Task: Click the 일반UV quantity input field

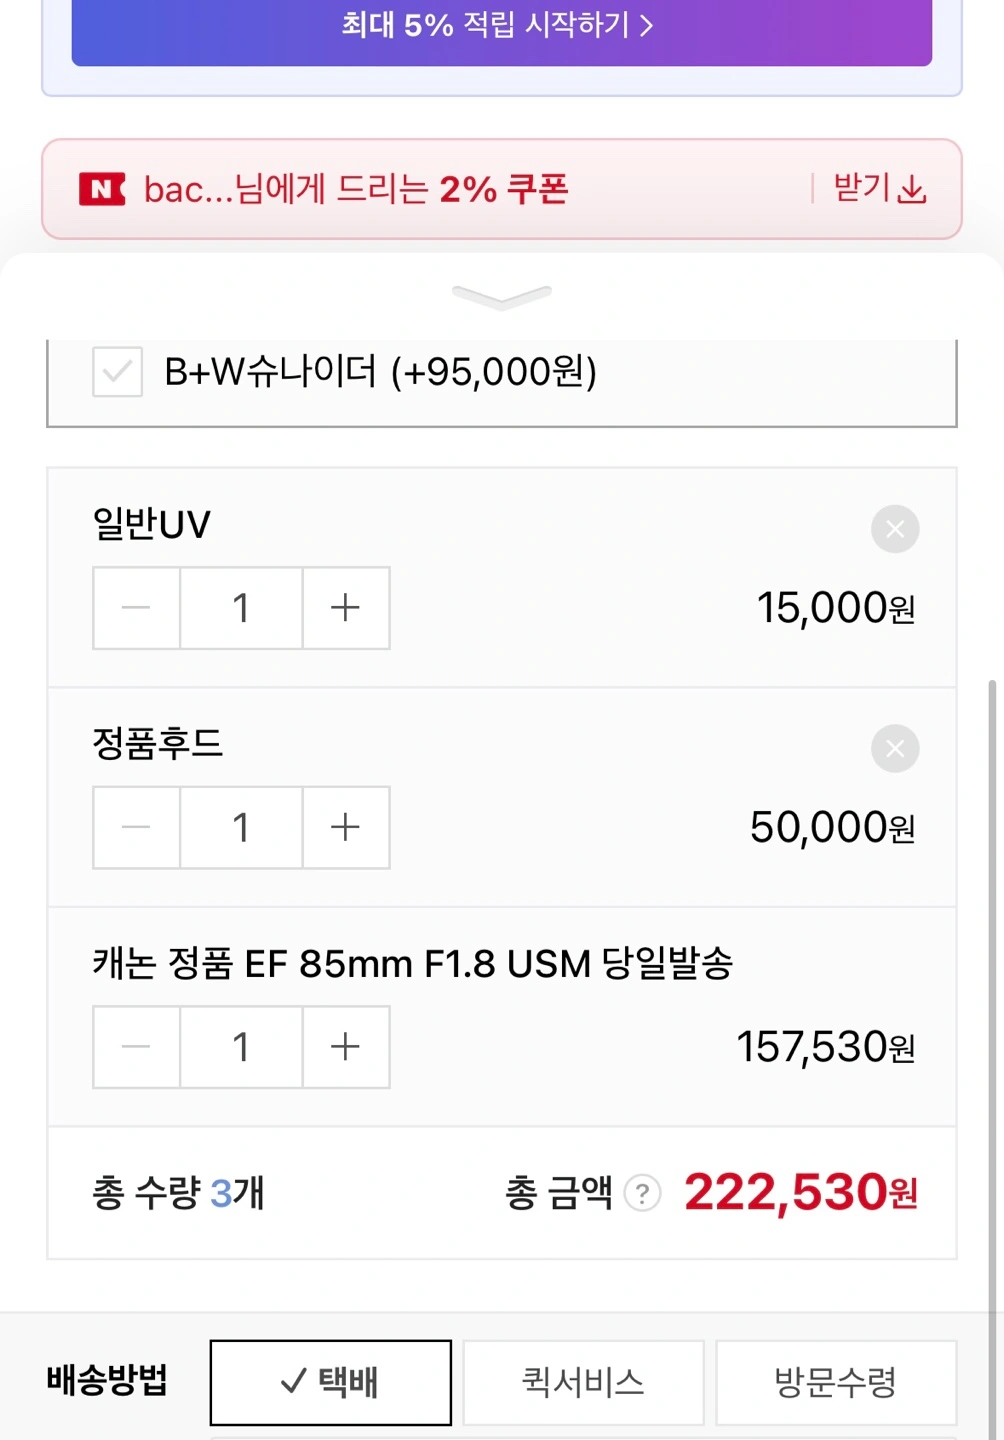Action: click(241, 608)
